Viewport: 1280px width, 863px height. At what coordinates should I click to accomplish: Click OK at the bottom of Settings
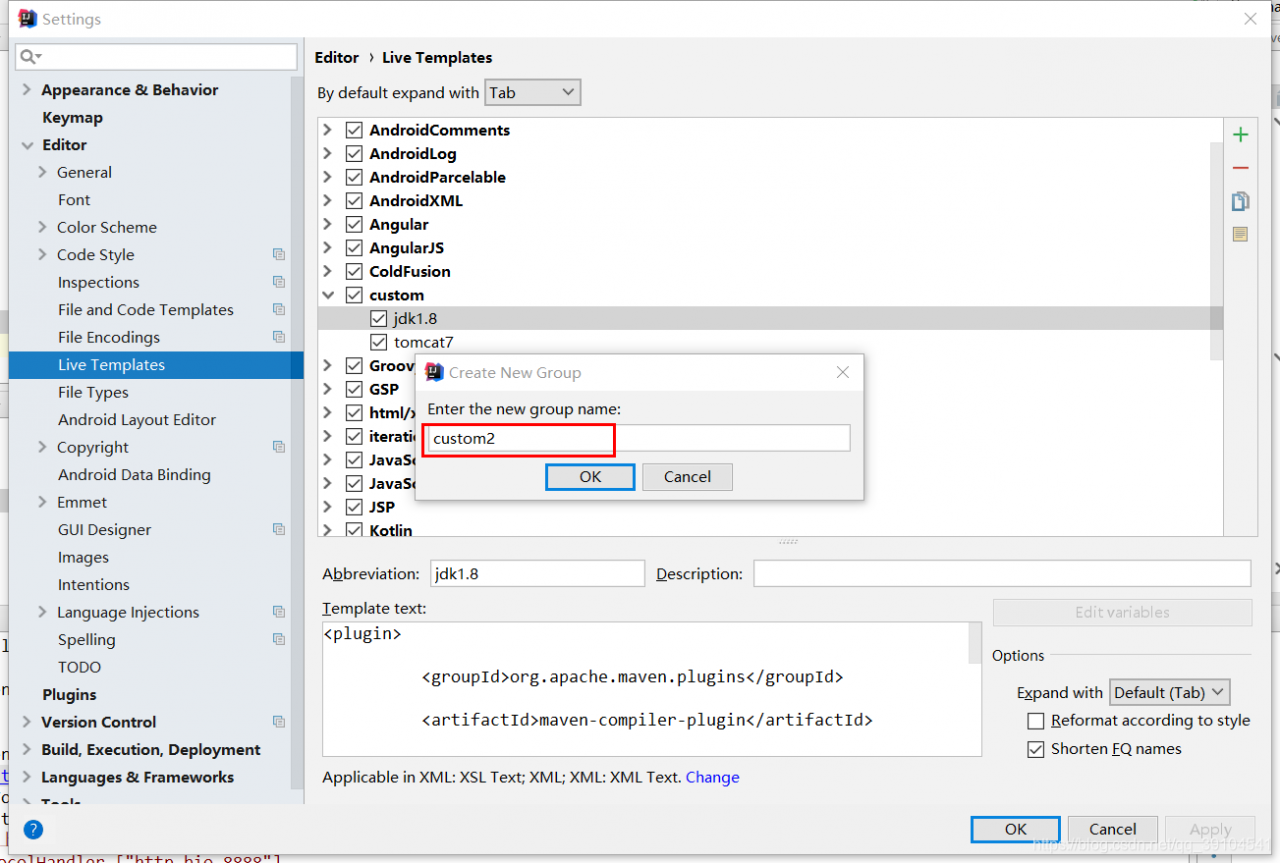coord(1015,829)
